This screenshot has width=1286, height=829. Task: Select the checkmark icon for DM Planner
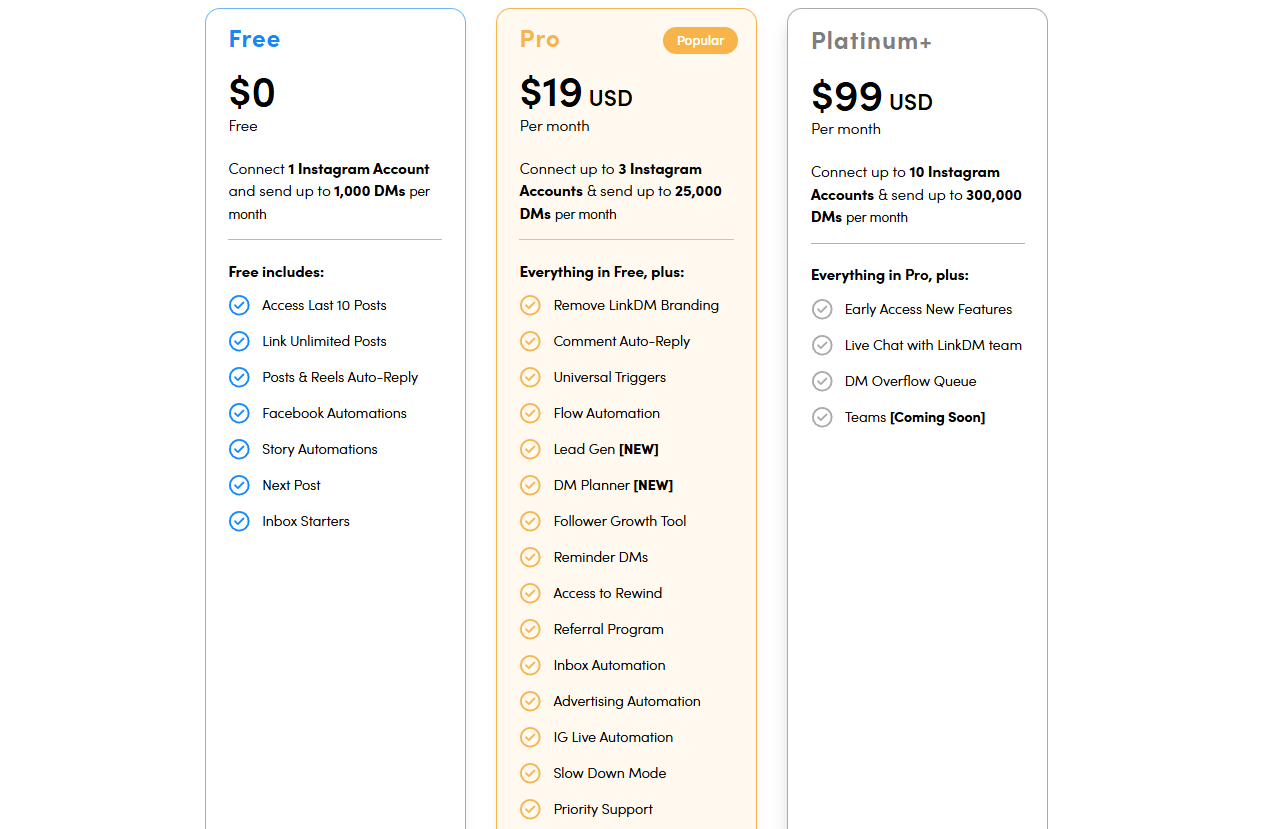[x=530, y=485]
